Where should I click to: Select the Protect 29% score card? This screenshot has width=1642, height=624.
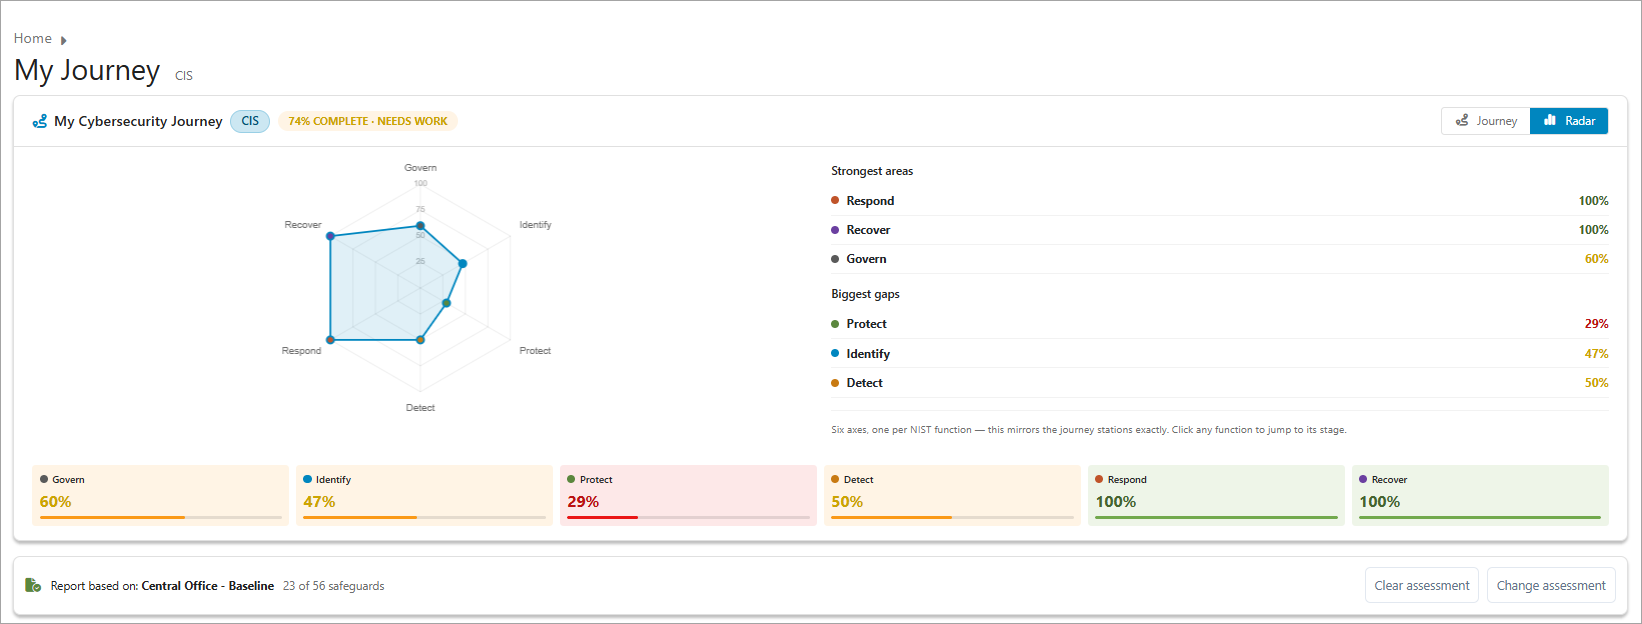tap(689, 495)
